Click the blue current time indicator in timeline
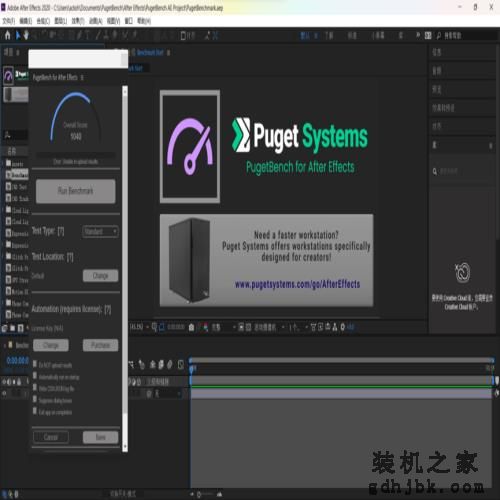The width and height of the screenshot is (500, 500). click(192, 369)
